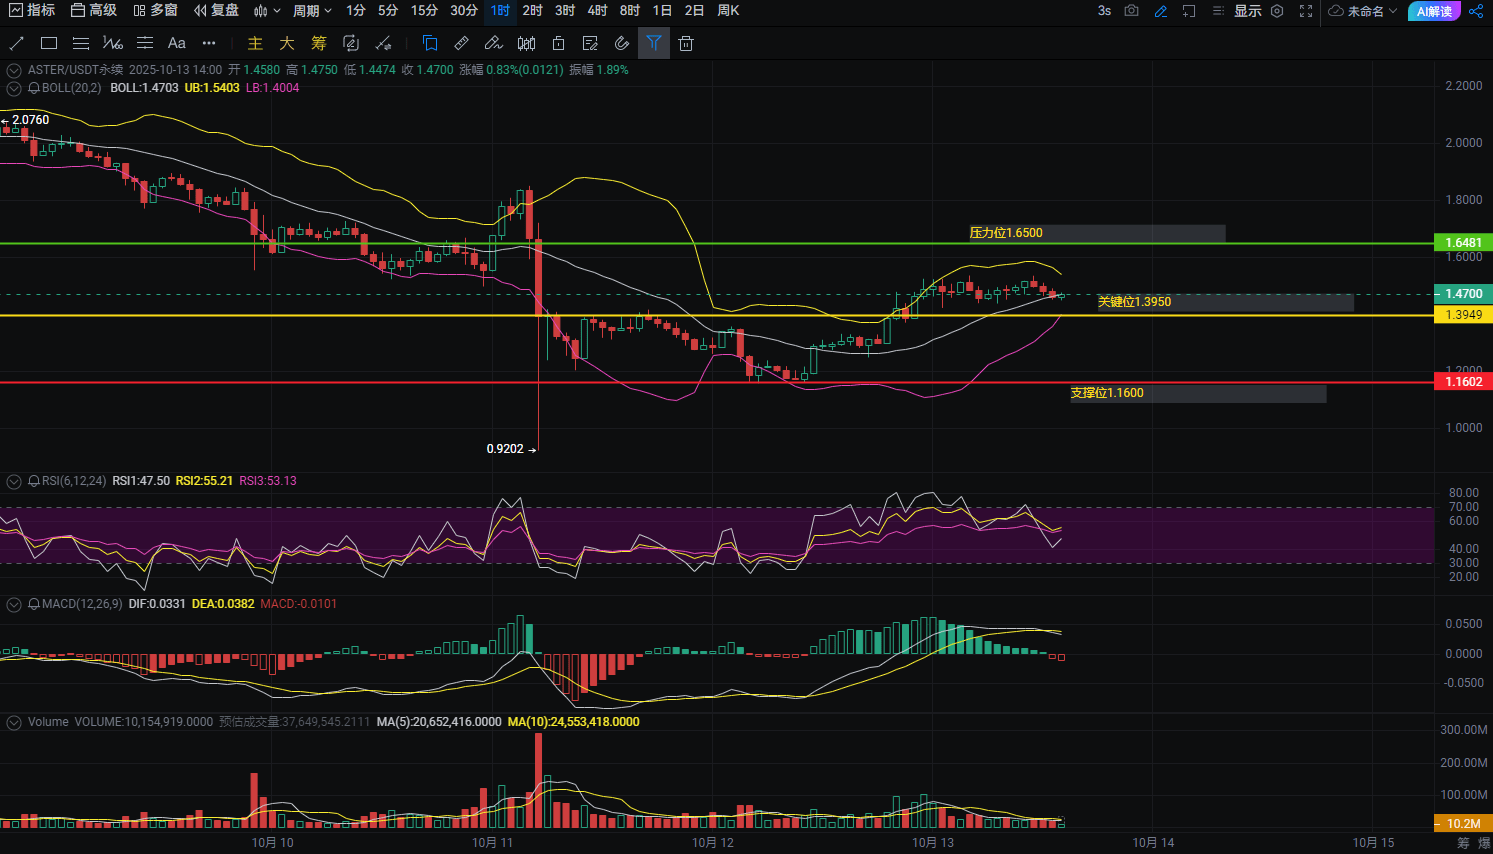Toggle the pencil drawing mode icon
Image resolution: width=1493 pixels, height=854 pixels.
pos(1161,11)
